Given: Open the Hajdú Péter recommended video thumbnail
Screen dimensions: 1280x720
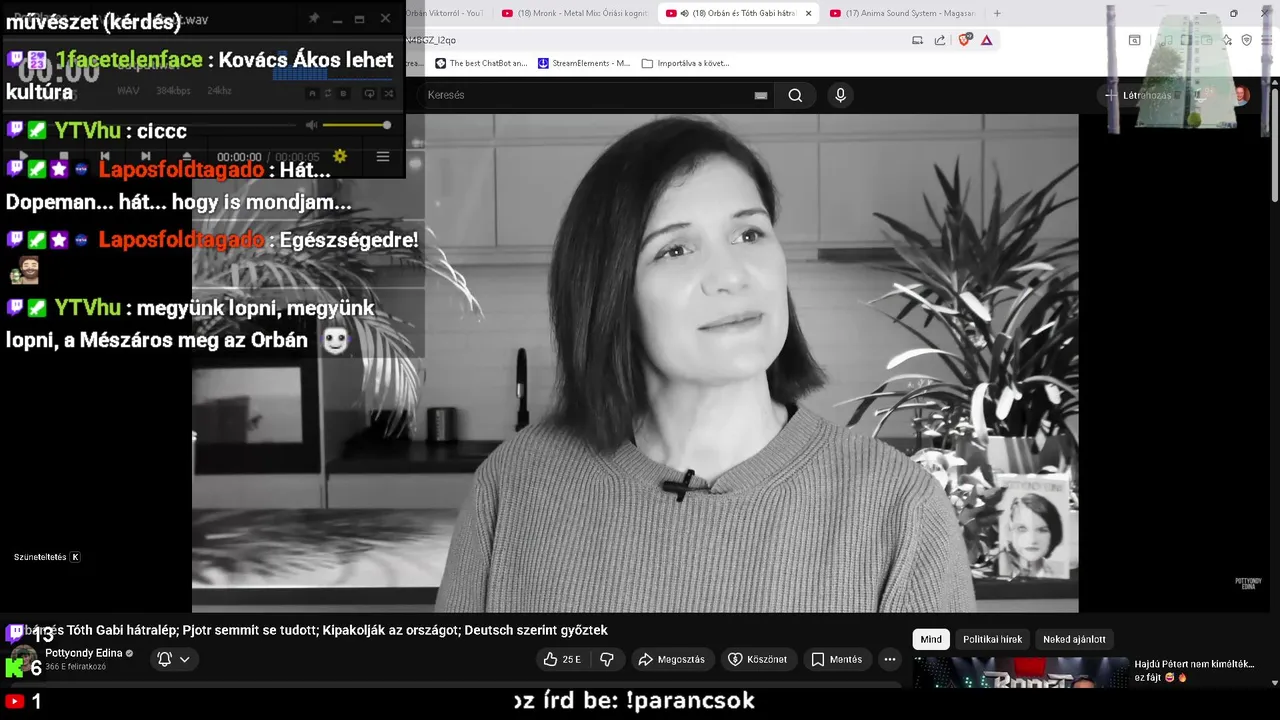Looking at the screenshot, I should coord(1020,673).
